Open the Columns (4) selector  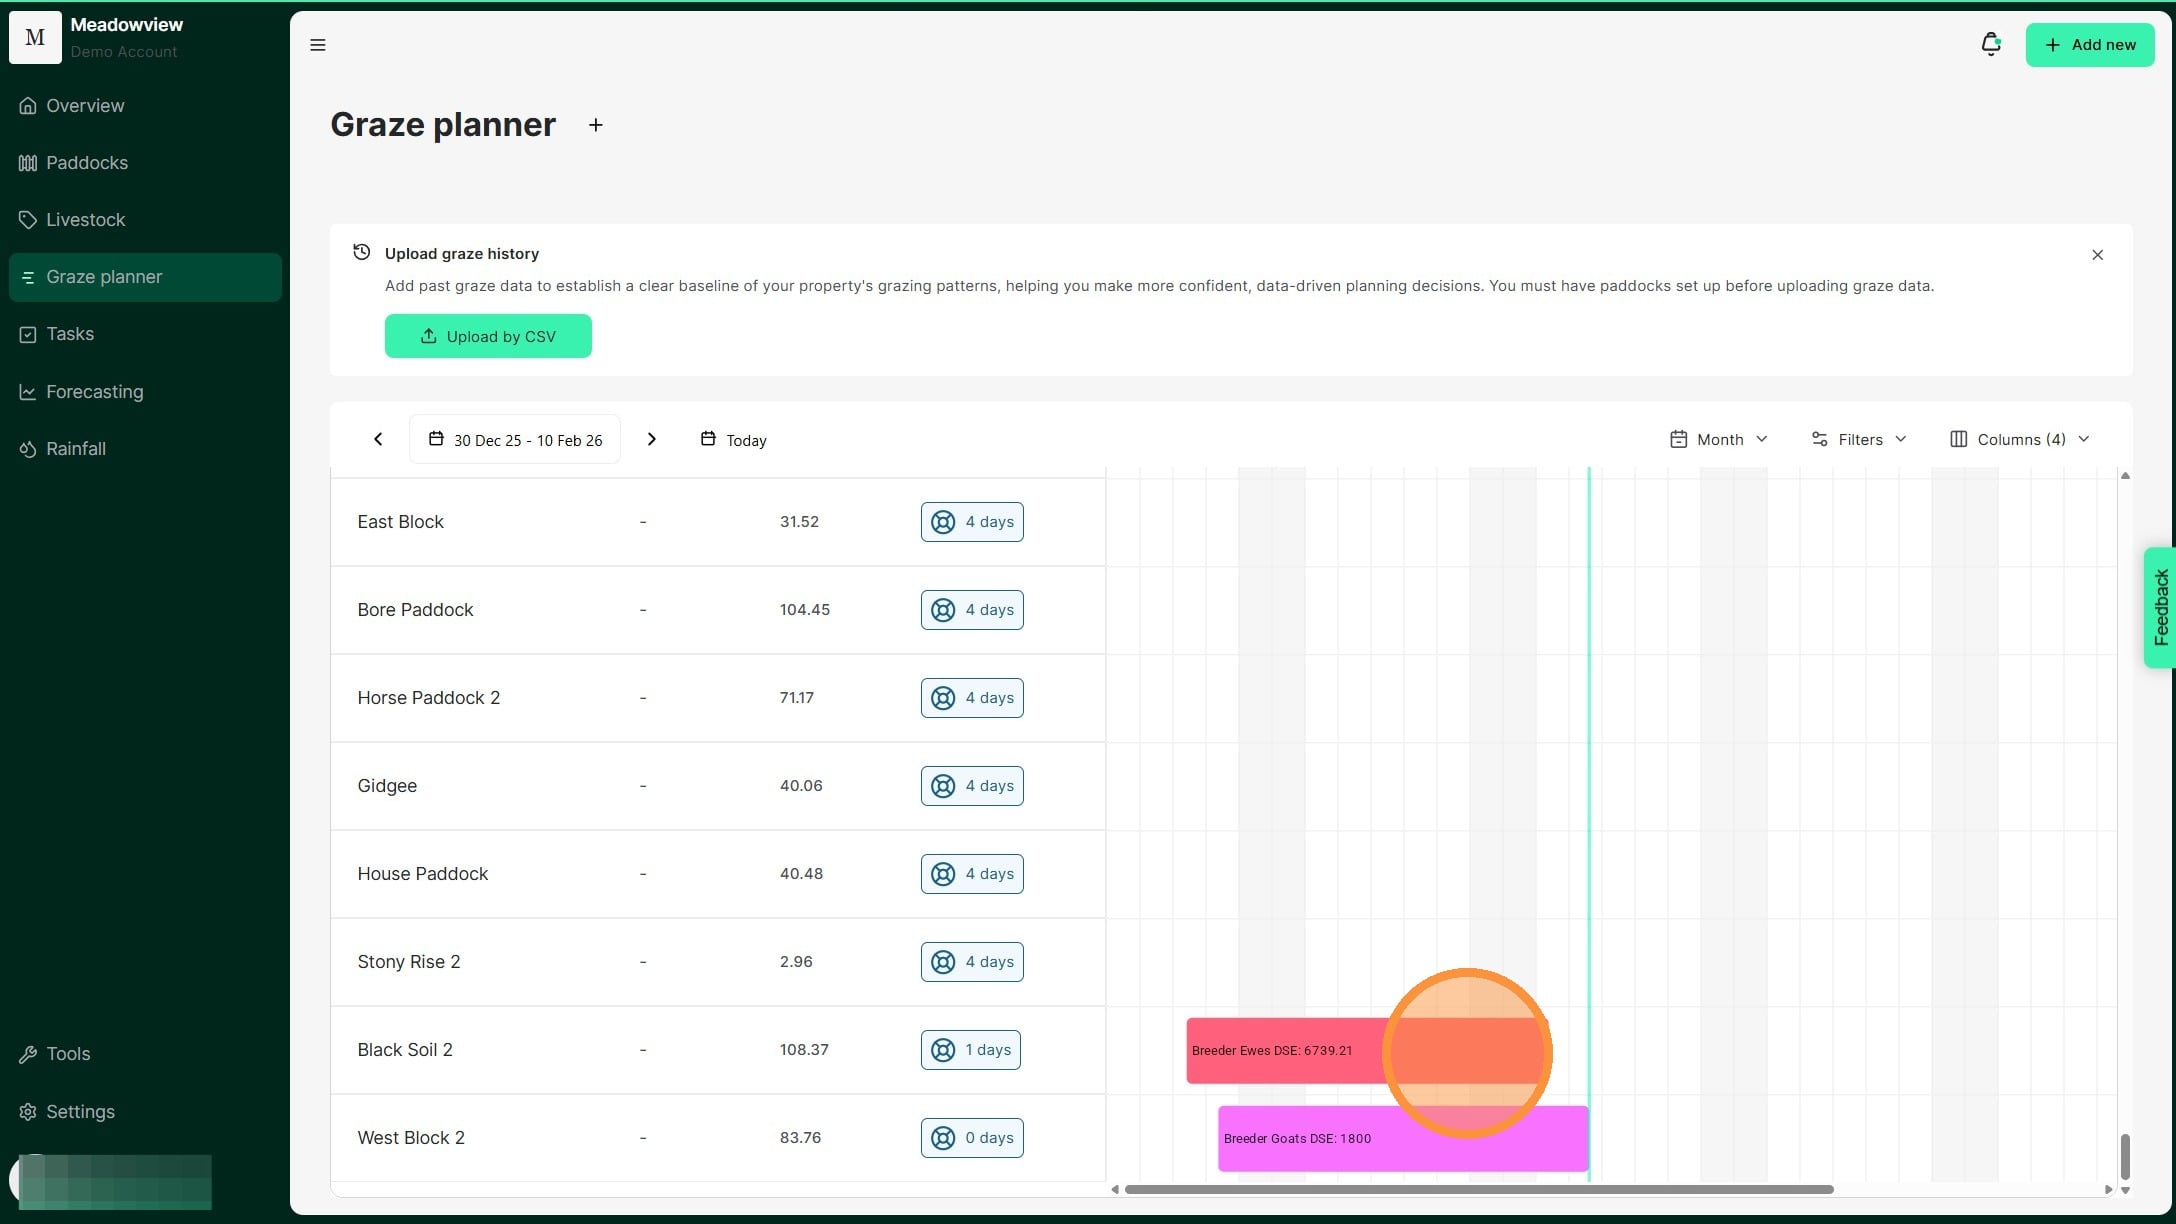(x=2020, y=439)
